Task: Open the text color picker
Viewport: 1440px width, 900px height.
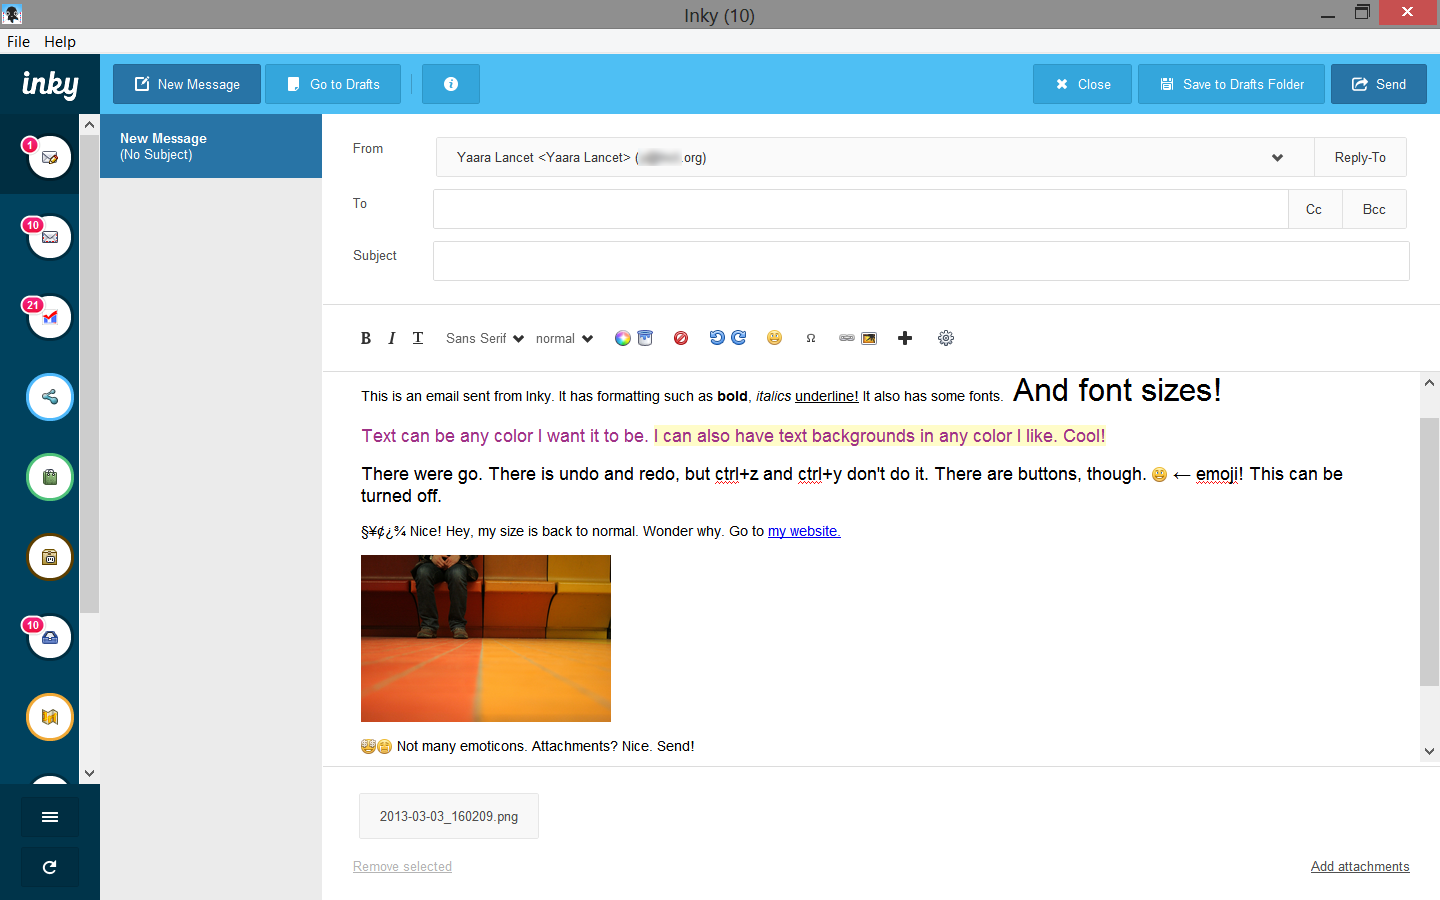Action: pos(622,338)
